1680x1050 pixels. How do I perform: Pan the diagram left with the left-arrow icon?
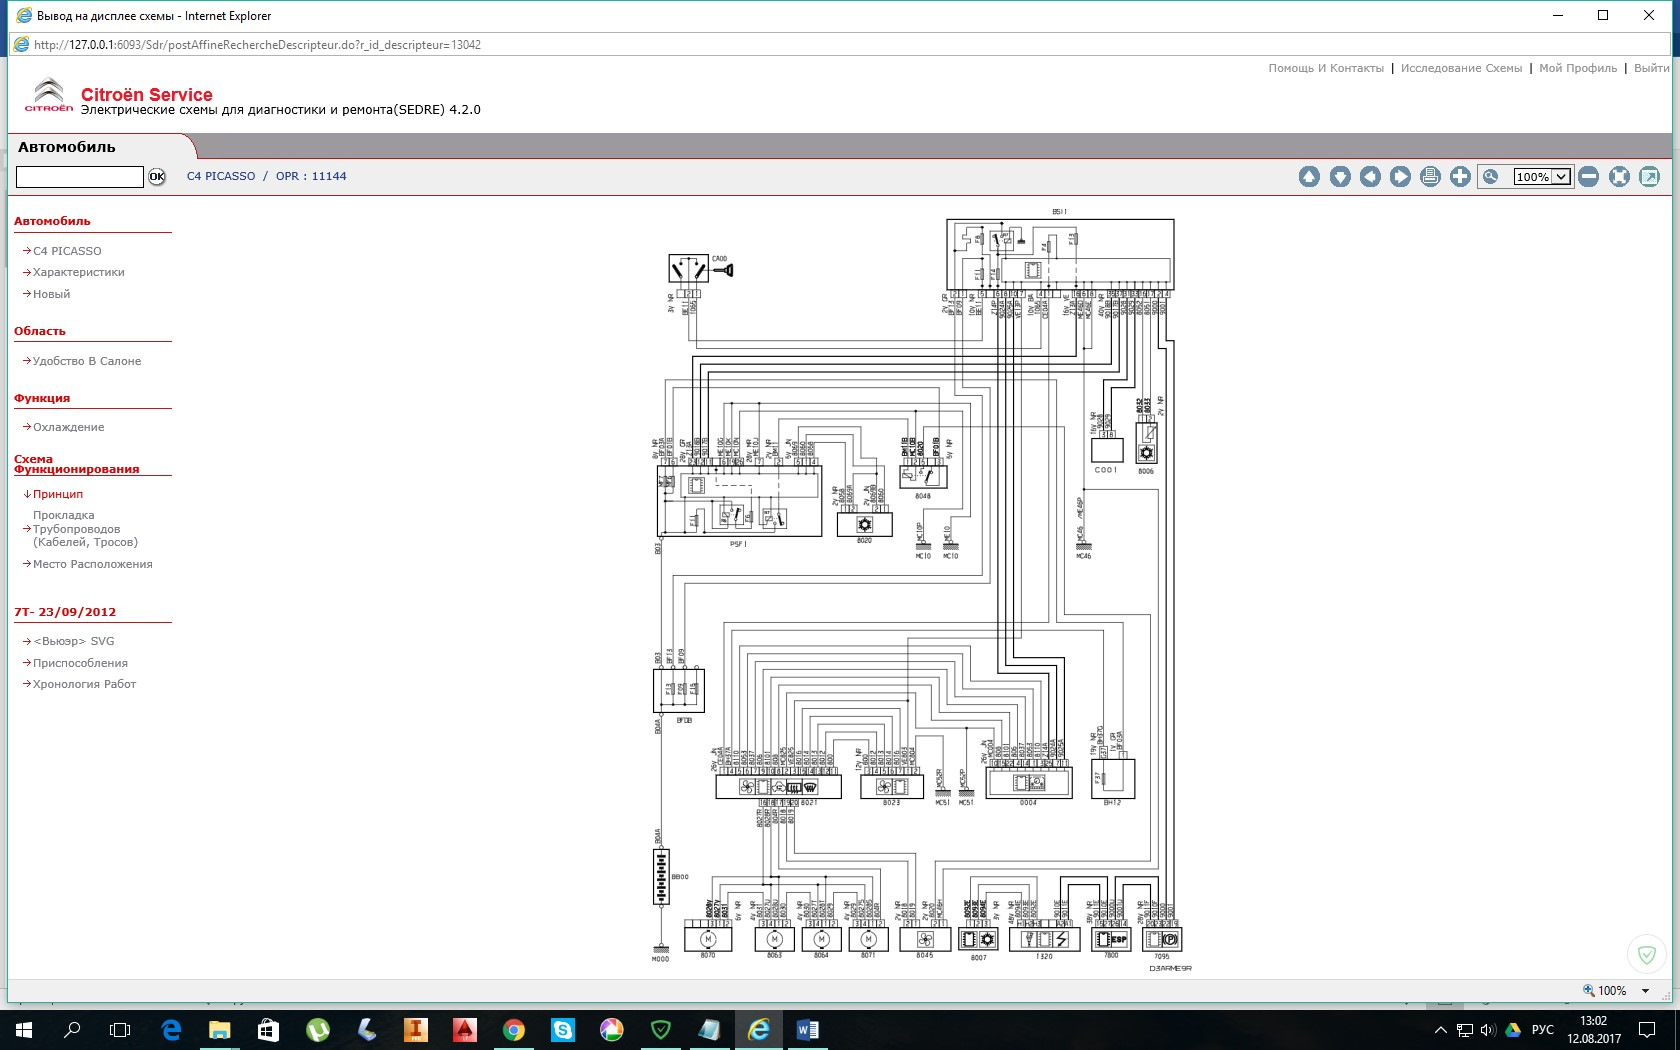pyautogui.click(x=1370, y=177)
